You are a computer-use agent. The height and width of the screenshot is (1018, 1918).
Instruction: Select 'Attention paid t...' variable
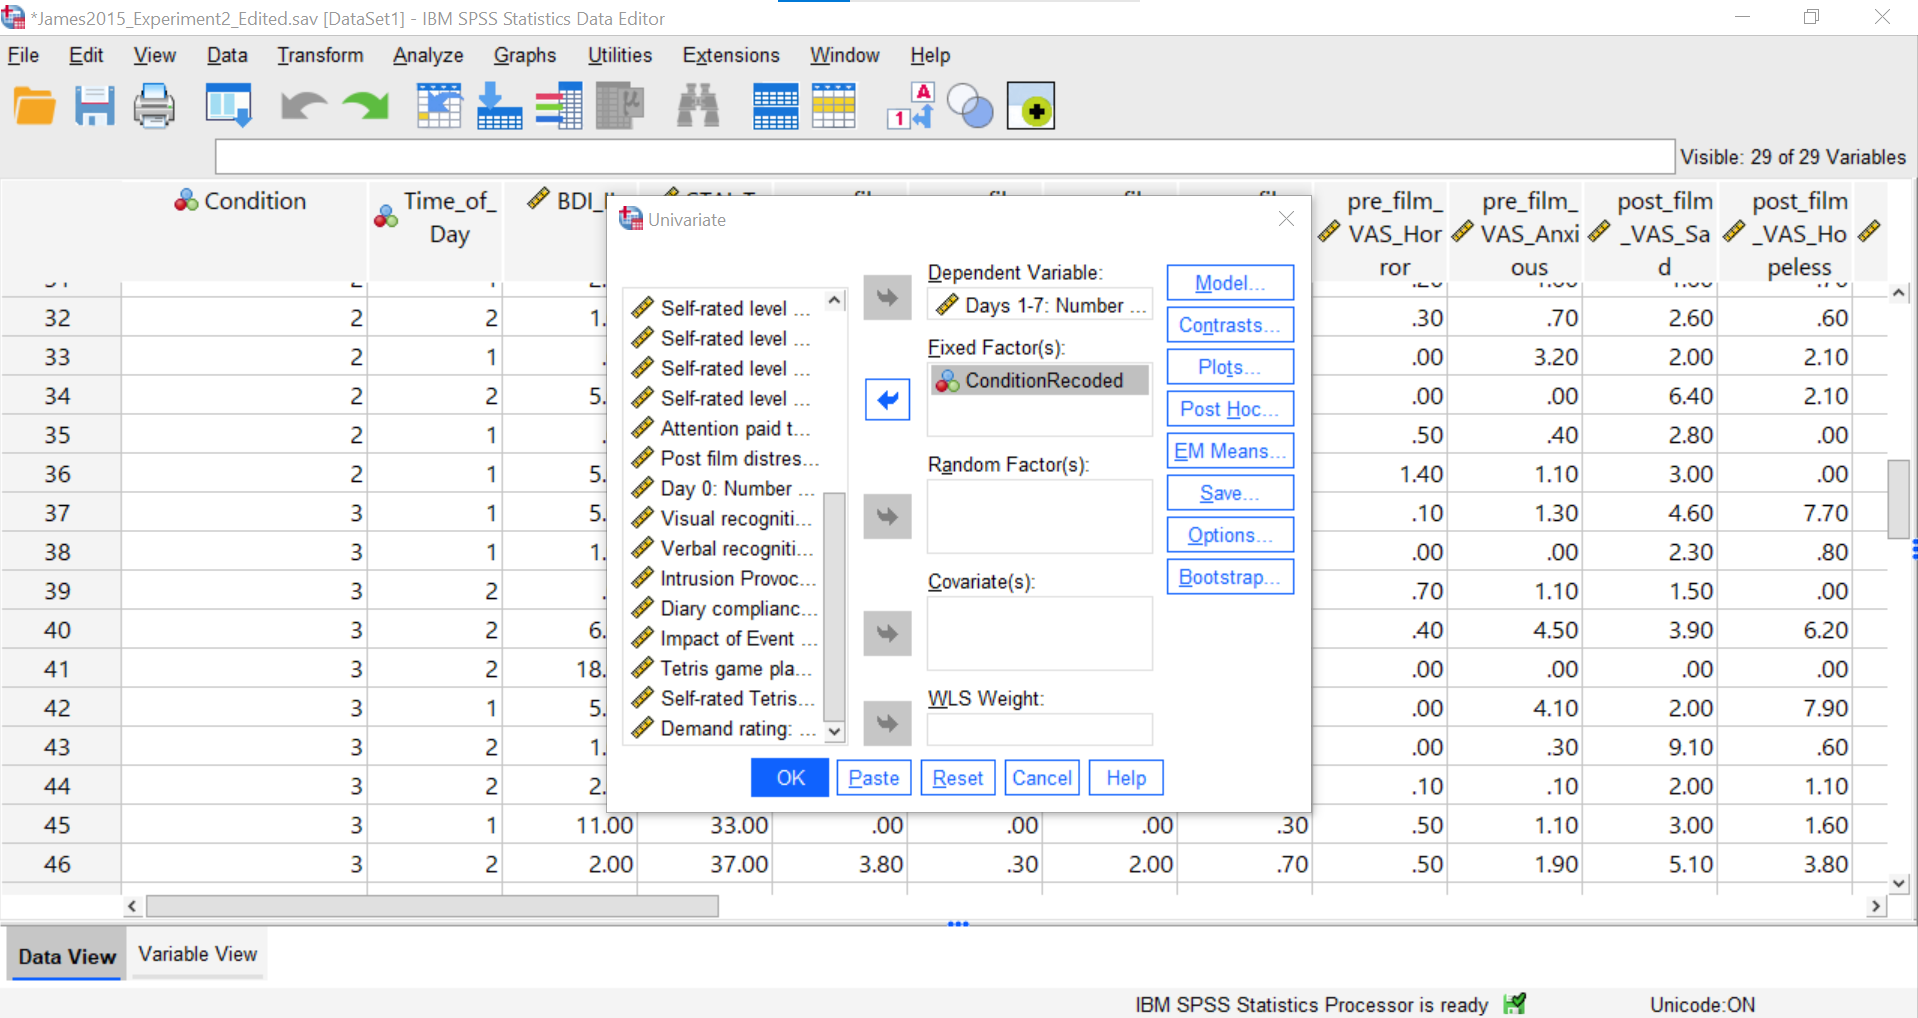click(x=725, y=428)
